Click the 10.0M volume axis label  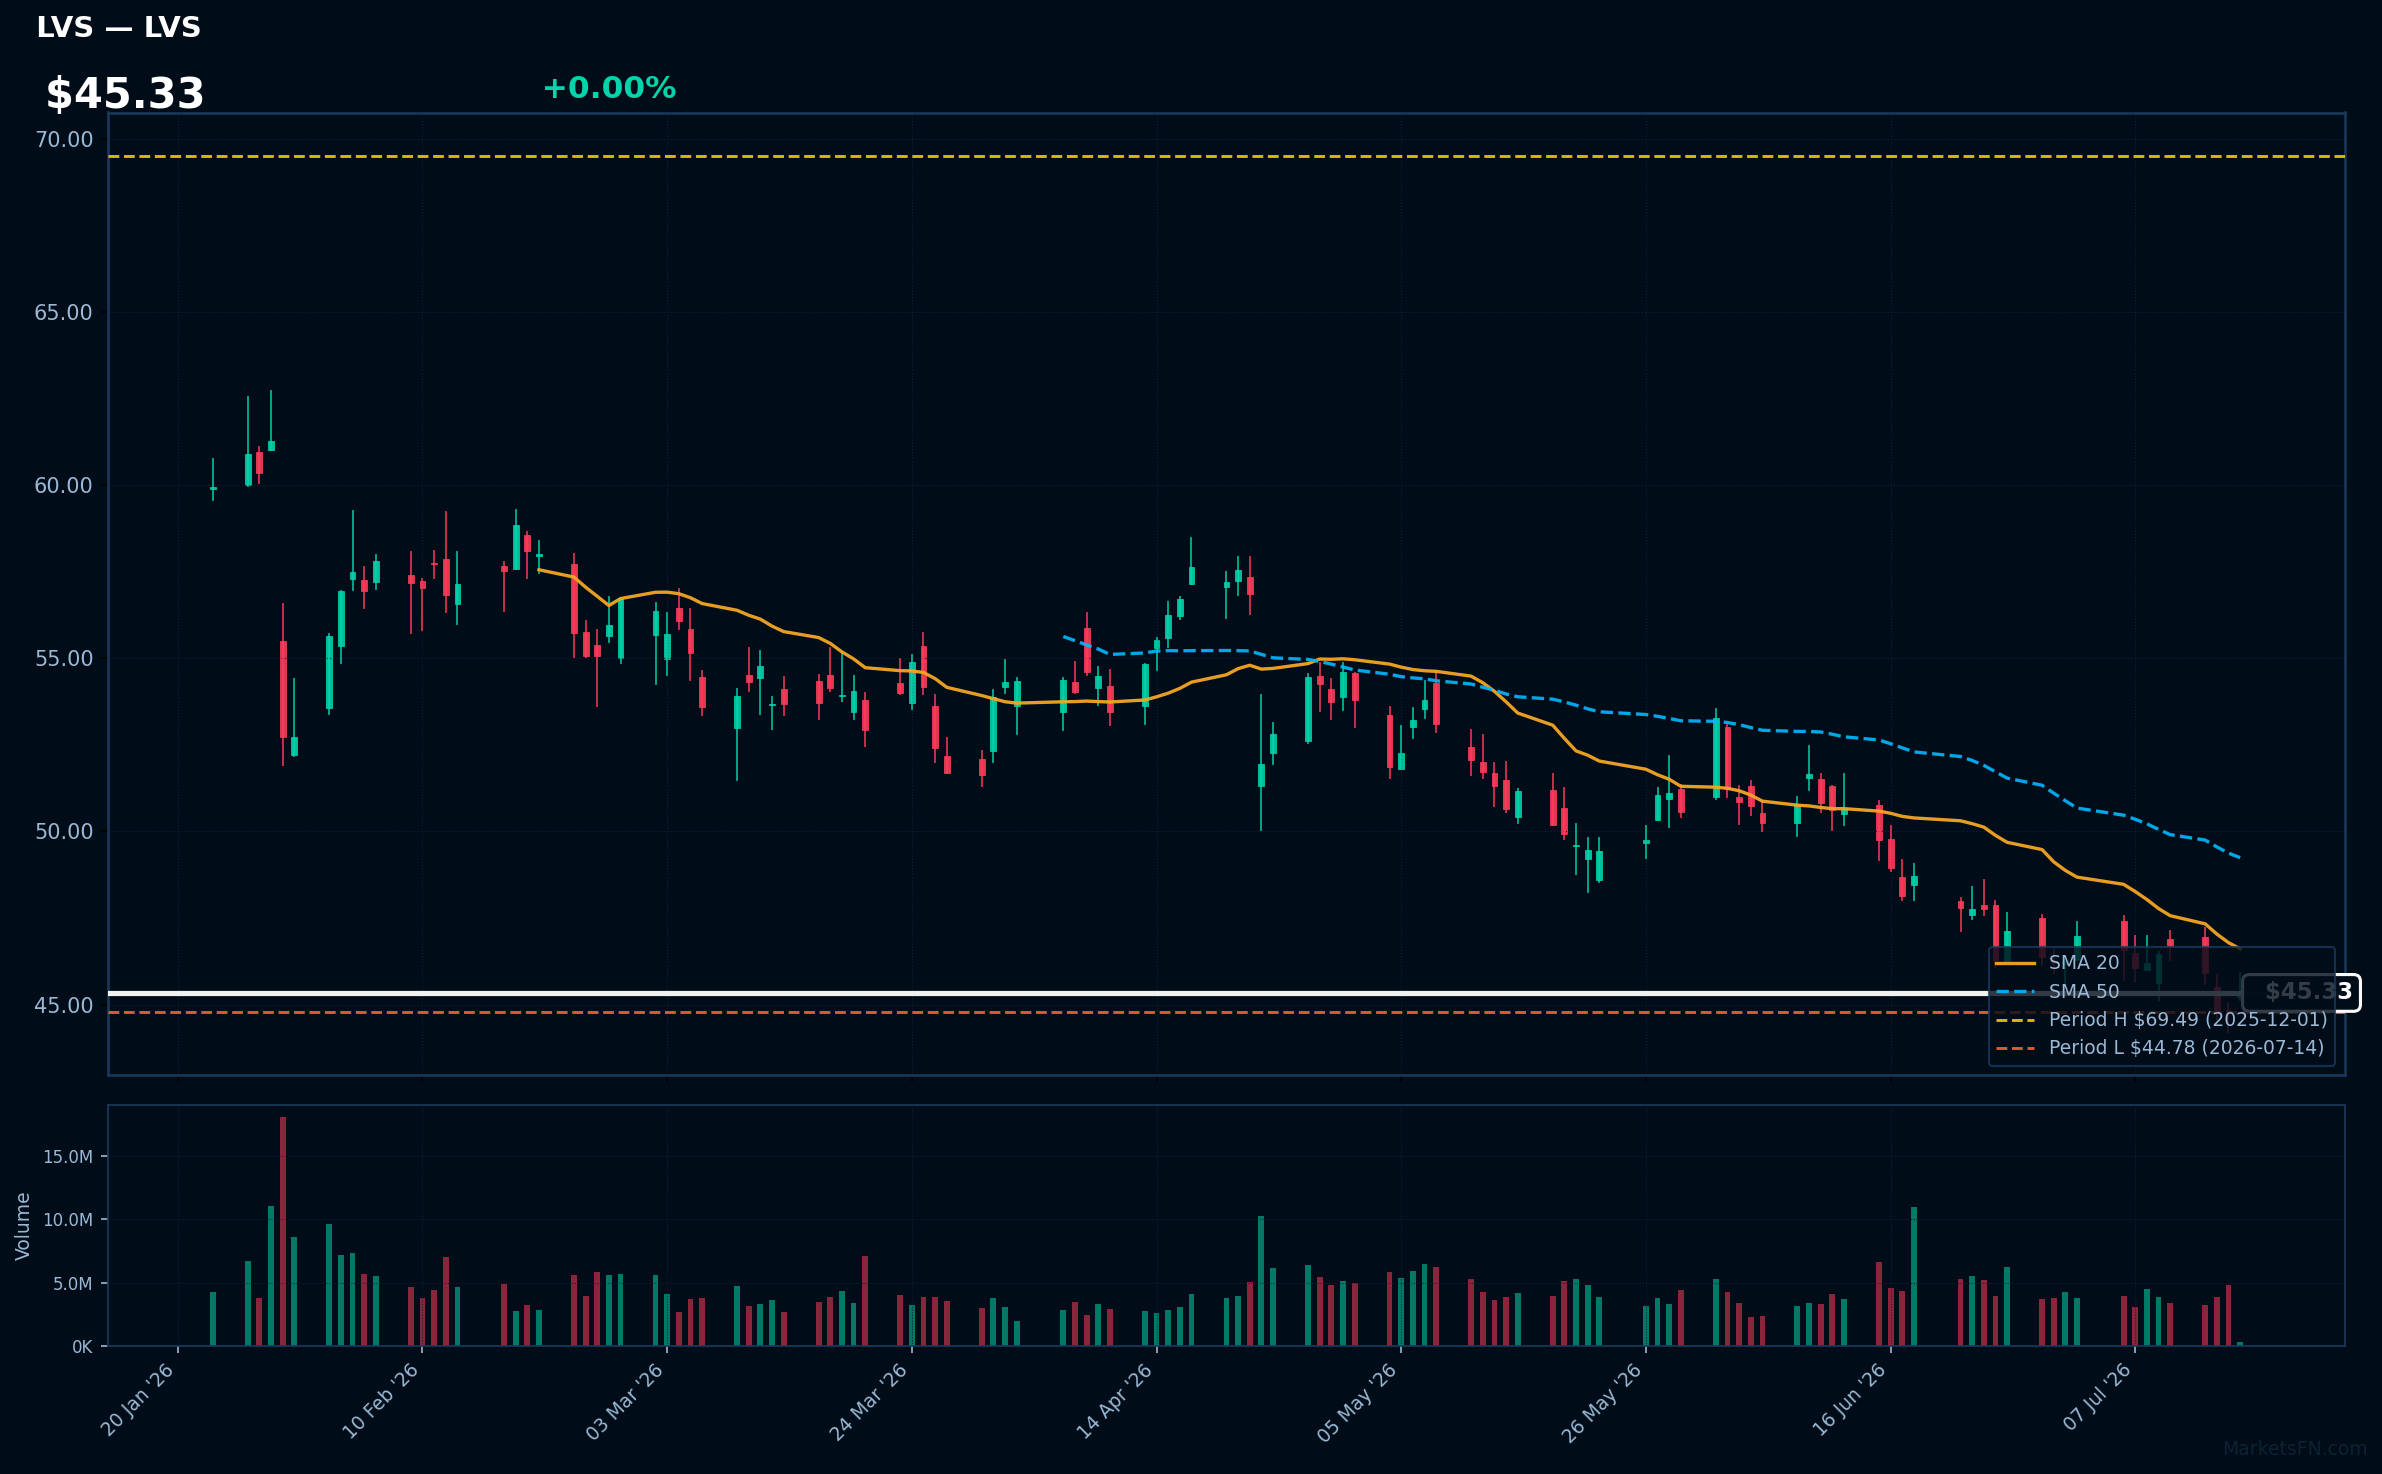pyautogui.click(x=68, y=1220)
